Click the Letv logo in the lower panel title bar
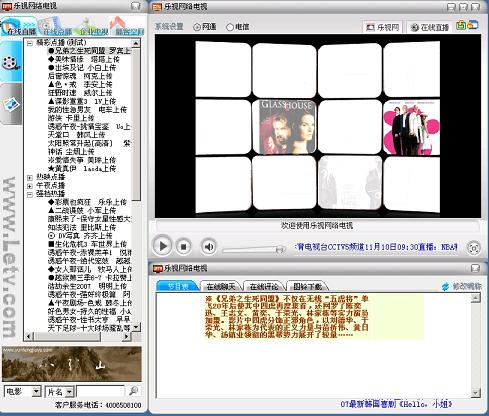489x416 pixels. [x=157, y=268]
